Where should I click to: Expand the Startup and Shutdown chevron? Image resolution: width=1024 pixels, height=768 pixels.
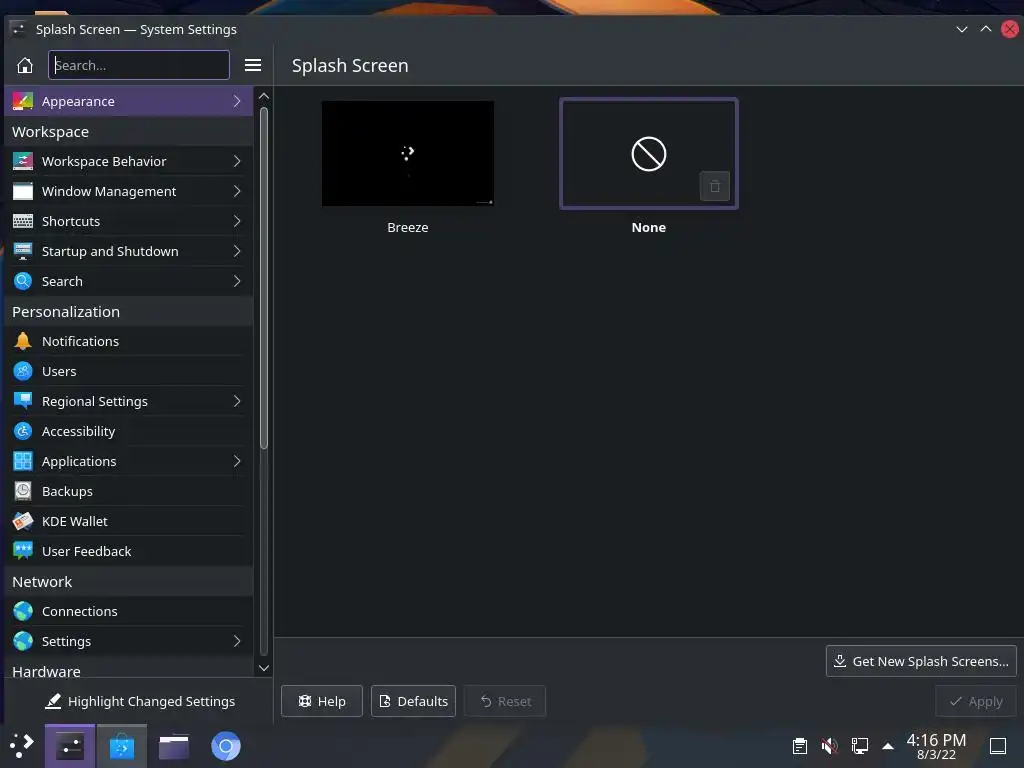click(237, 251)
